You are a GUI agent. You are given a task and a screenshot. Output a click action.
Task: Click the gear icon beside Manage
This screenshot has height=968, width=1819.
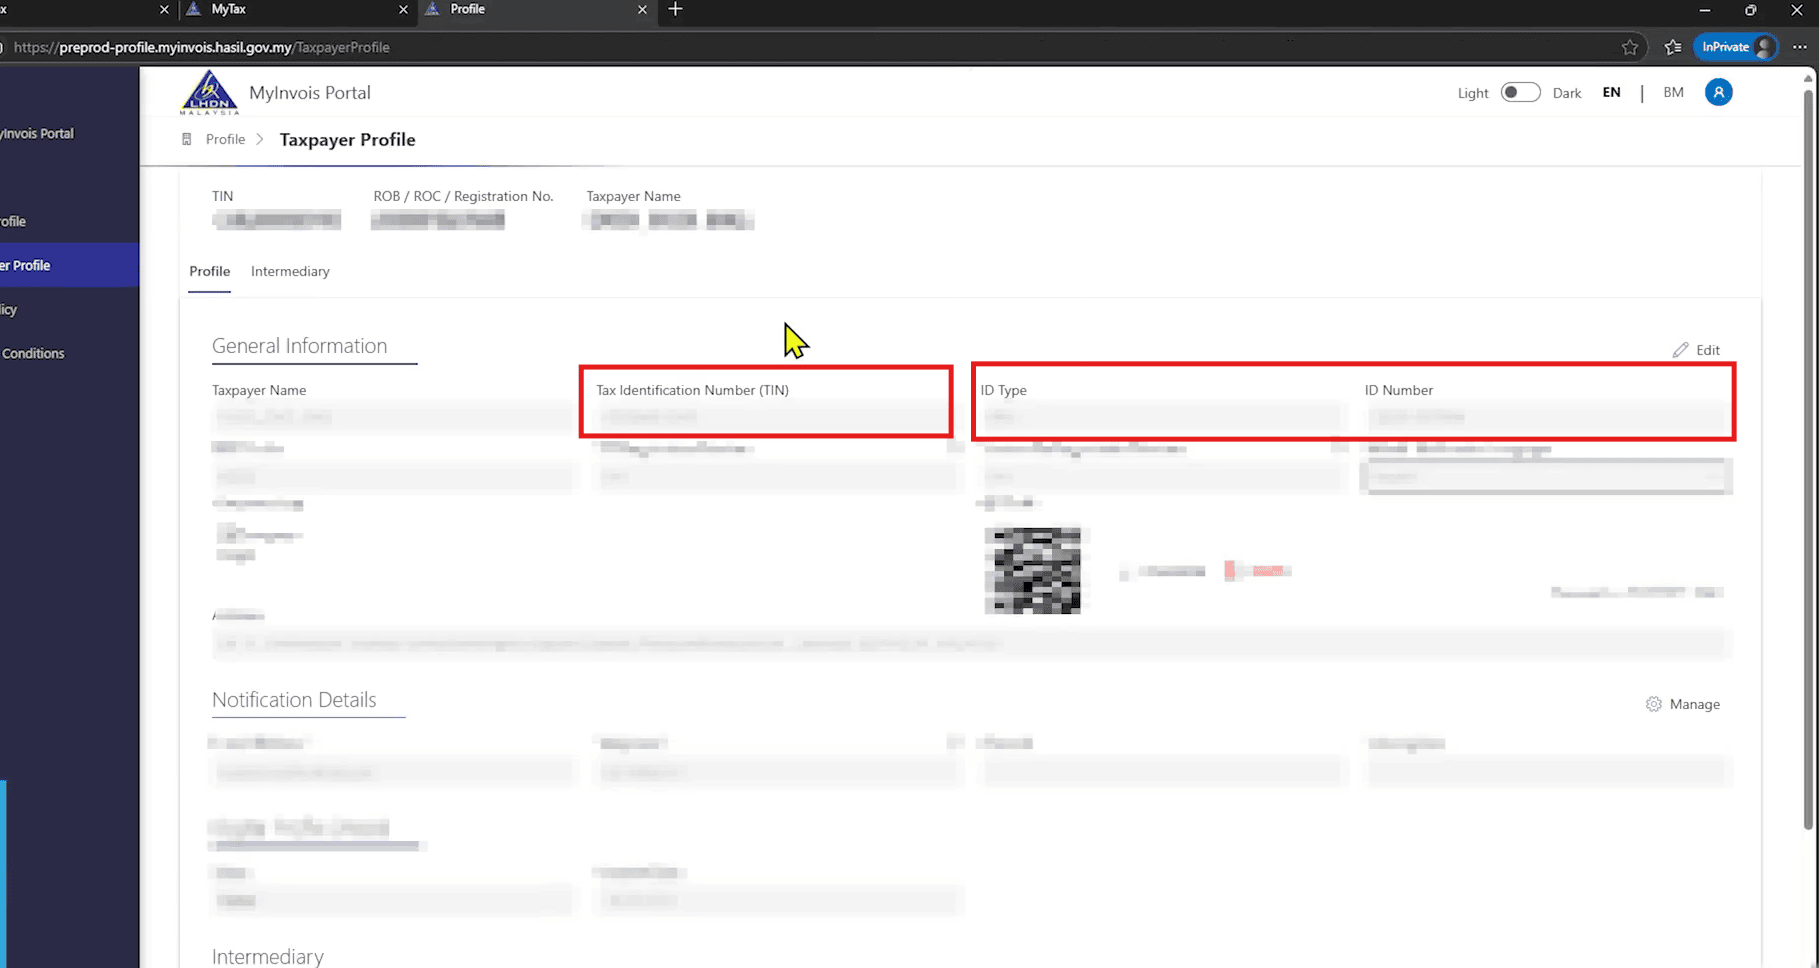(x=1653, y=704)
